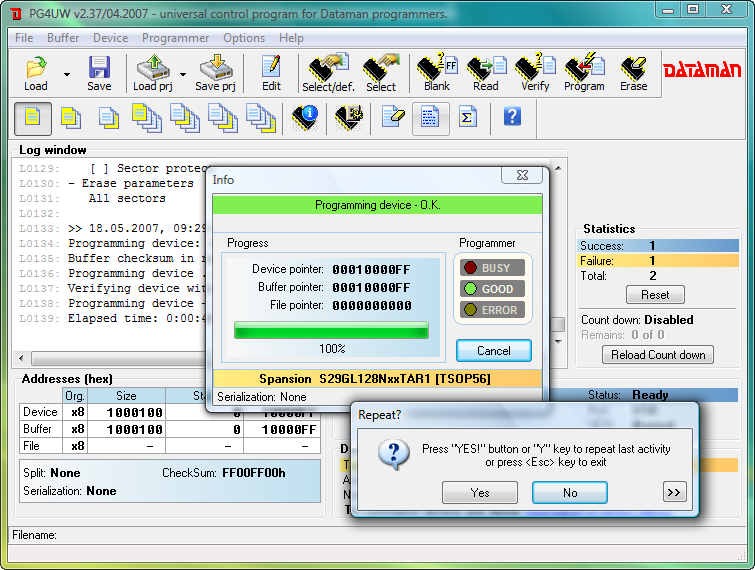Expand the Load dropdown arrow

[x=67, y=74]
